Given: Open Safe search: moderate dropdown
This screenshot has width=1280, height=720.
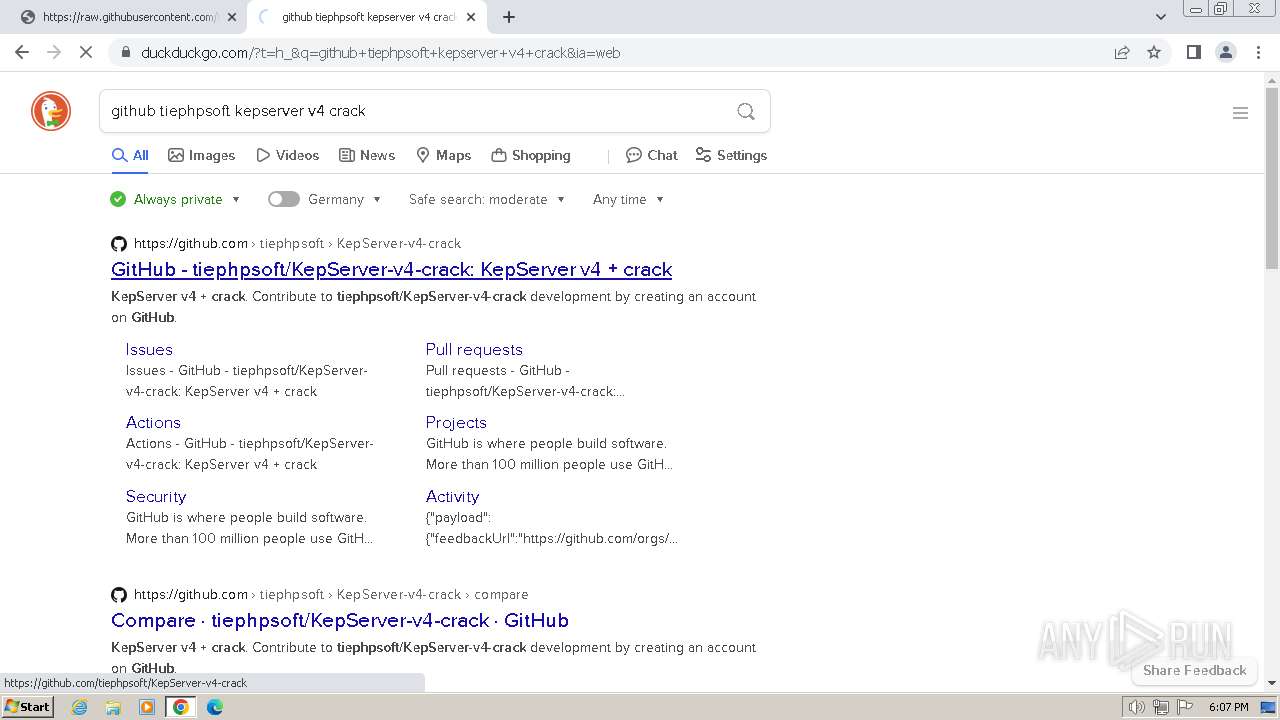Looking at the screenshot, I should tap(487, 199).
